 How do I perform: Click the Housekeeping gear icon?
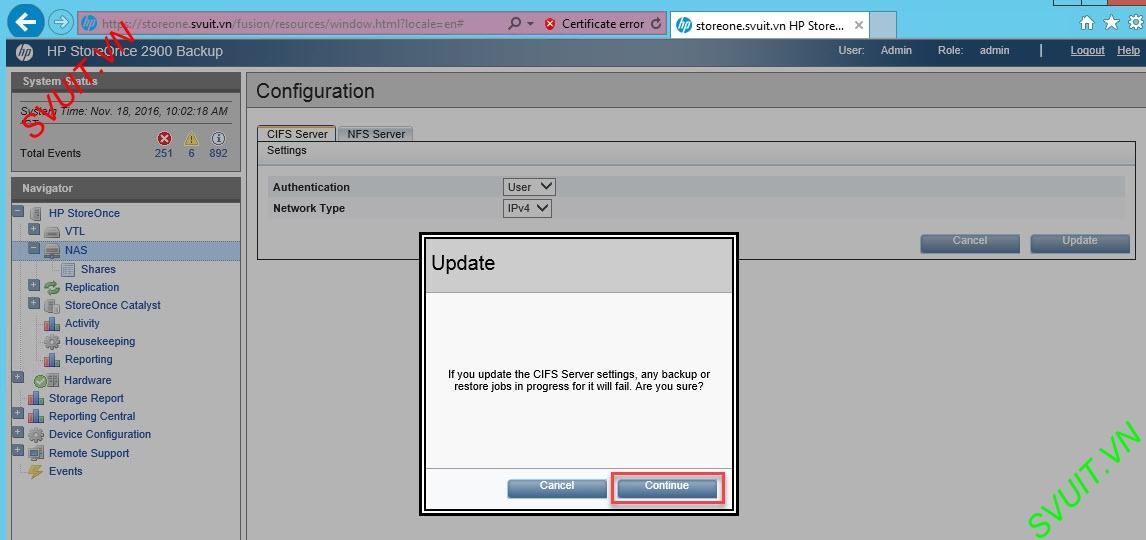point(52,341)
